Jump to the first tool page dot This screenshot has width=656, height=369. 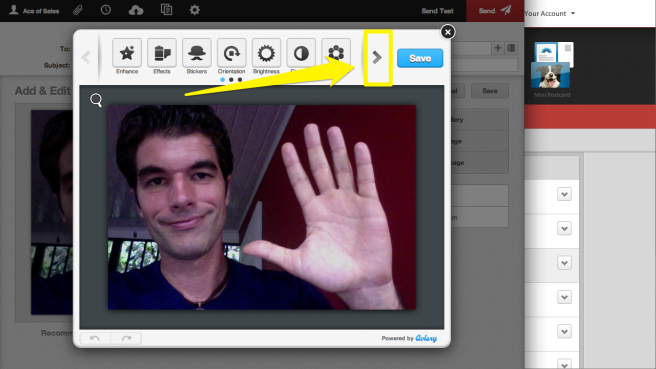(x=223, y=79)
